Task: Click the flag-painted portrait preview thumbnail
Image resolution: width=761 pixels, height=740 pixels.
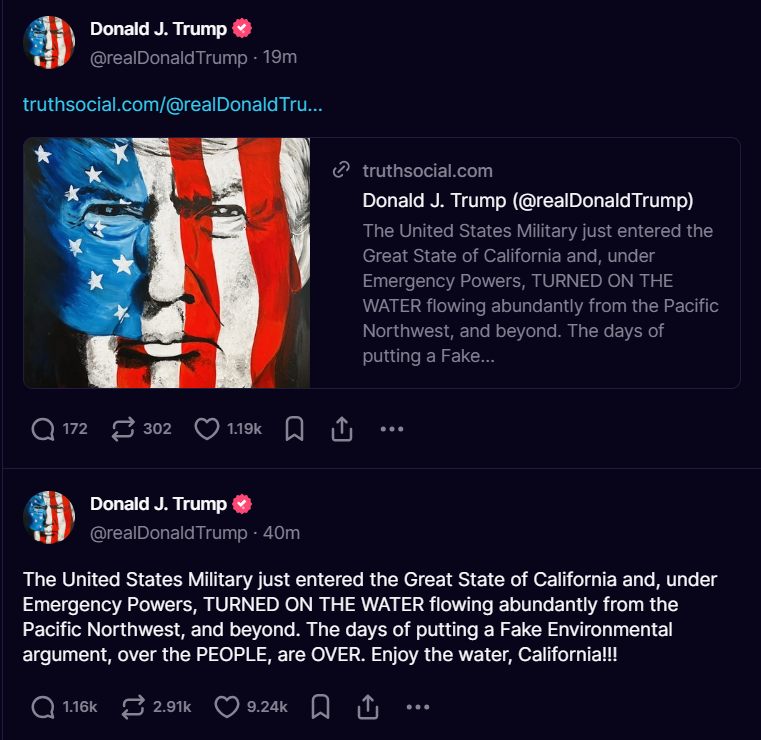Action: 167,262
